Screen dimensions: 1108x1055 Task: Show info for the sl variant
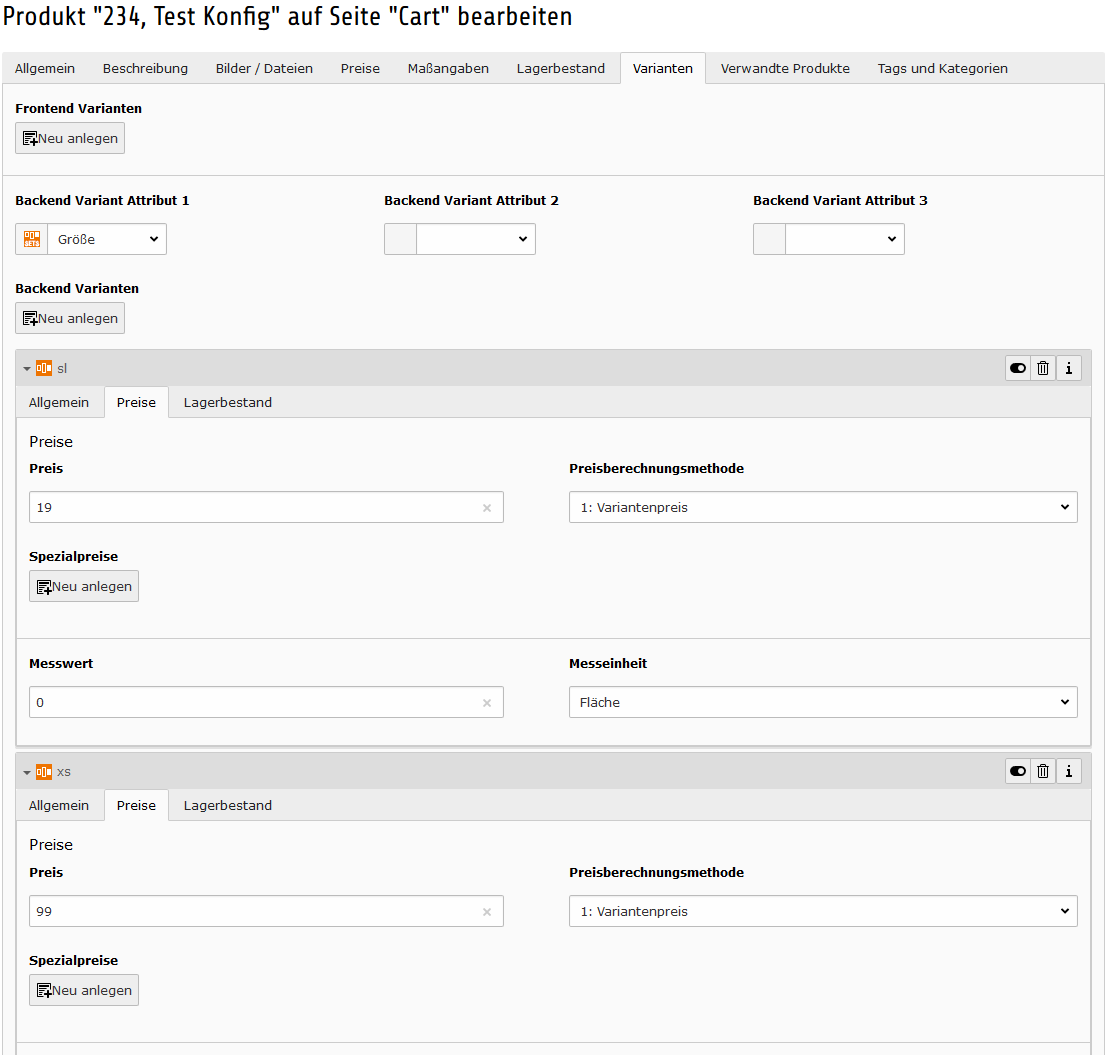[x=1068, y=368]
